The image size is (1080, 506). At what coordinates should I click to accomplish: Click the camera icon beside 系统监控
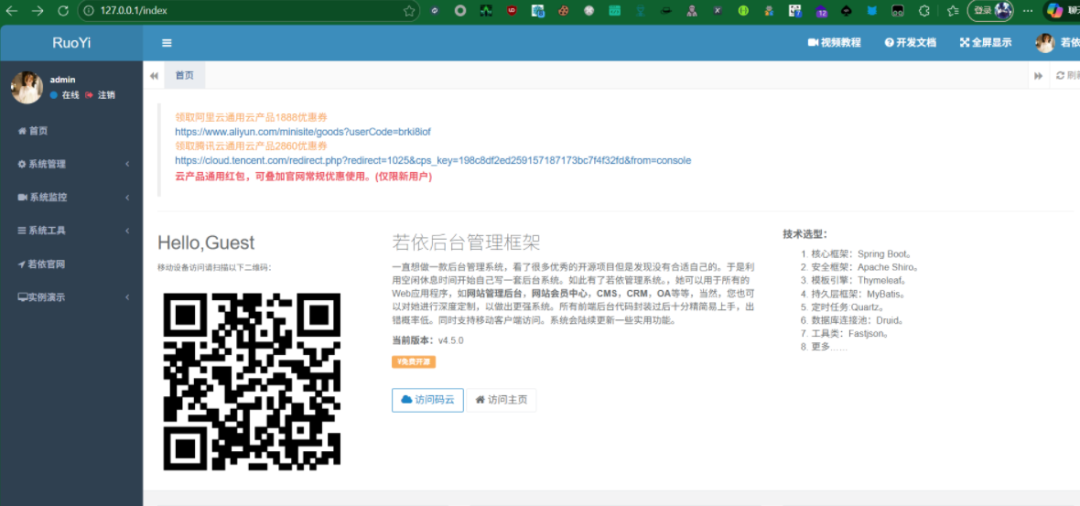22,198
